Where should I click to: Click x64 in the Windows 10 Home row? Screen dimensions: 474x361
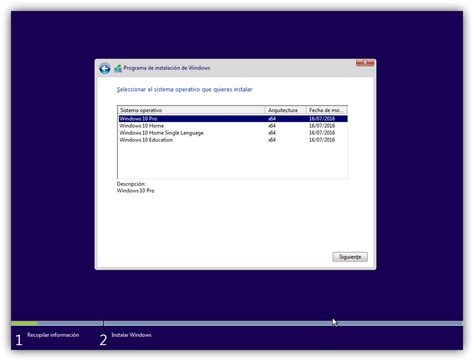pos(272,126)
